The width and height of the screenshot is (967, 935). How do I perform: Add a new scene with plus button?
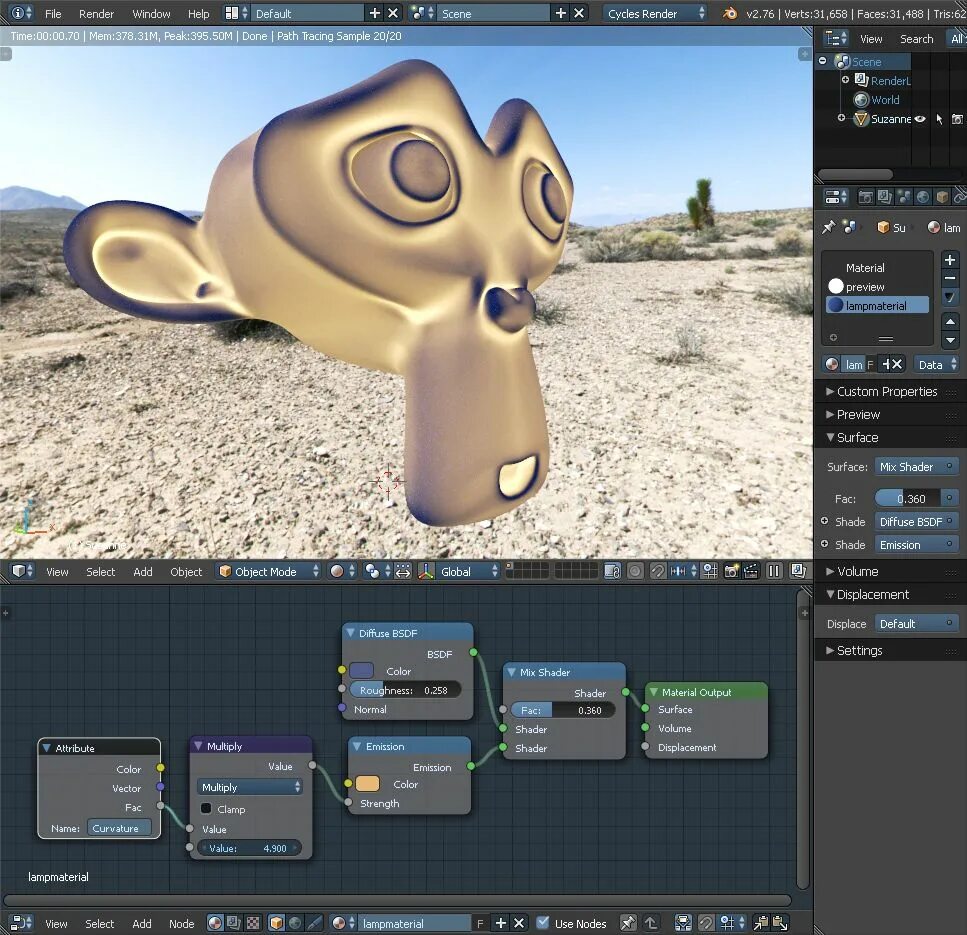561,13
